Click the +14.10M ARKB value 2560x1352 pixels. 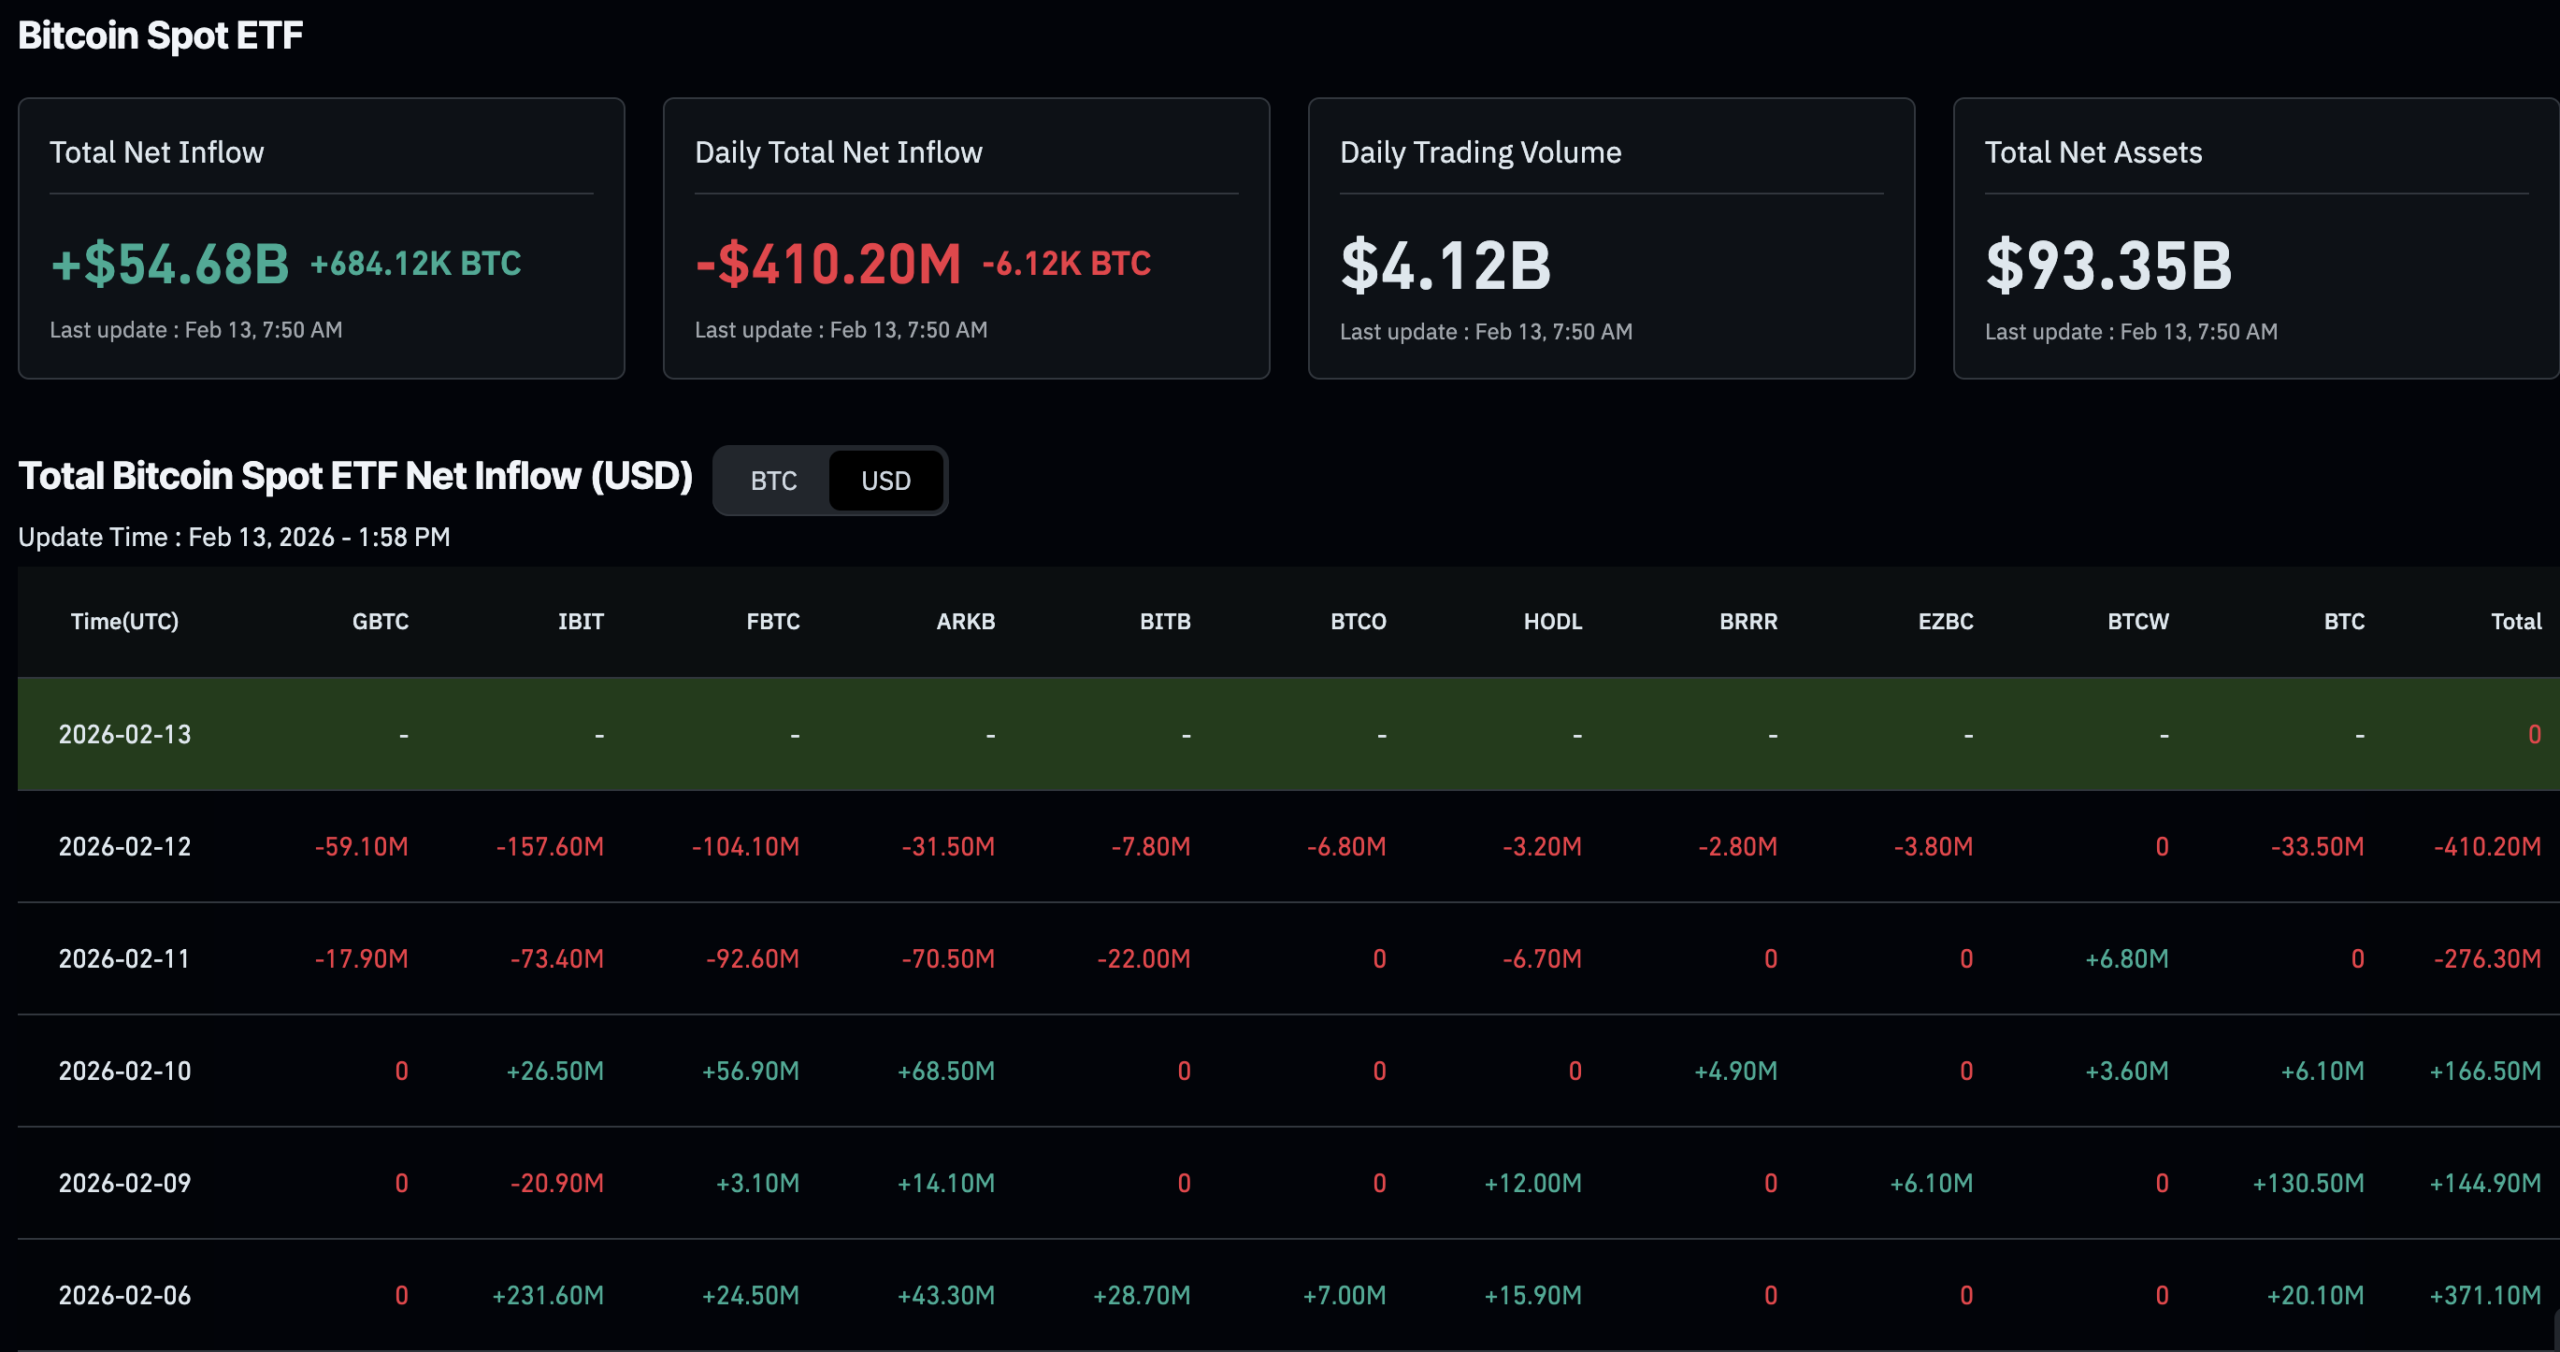pyautogui.click(x=946, y=1182)
